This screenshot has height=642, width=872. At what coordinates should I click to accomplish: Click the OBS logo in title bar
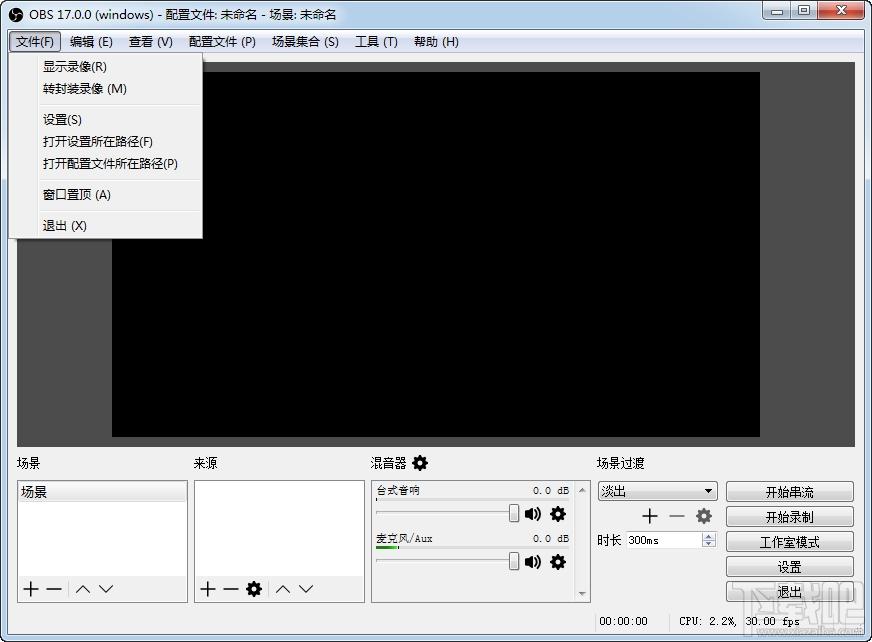pyautogui.click(x=16, y=14)
